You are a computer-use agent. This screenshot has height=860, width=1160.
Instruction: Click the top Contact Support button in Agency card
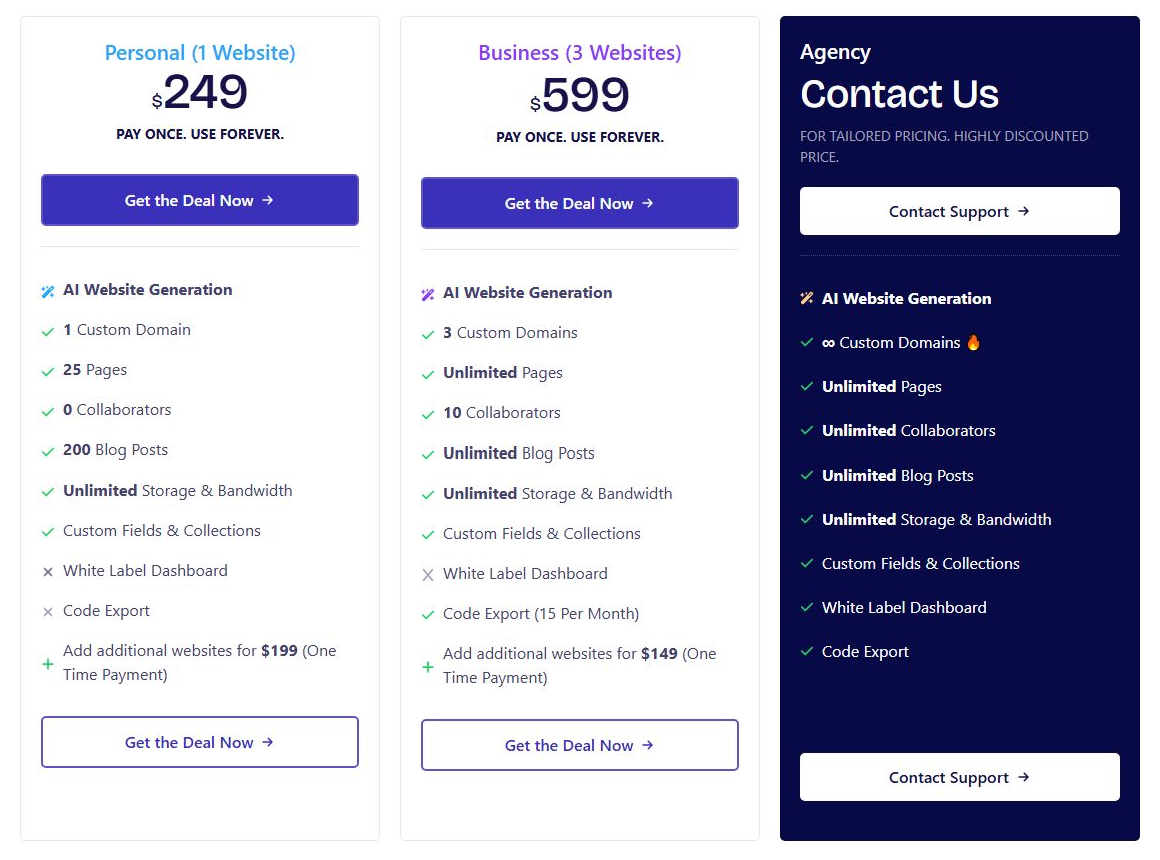click(960, 211)
